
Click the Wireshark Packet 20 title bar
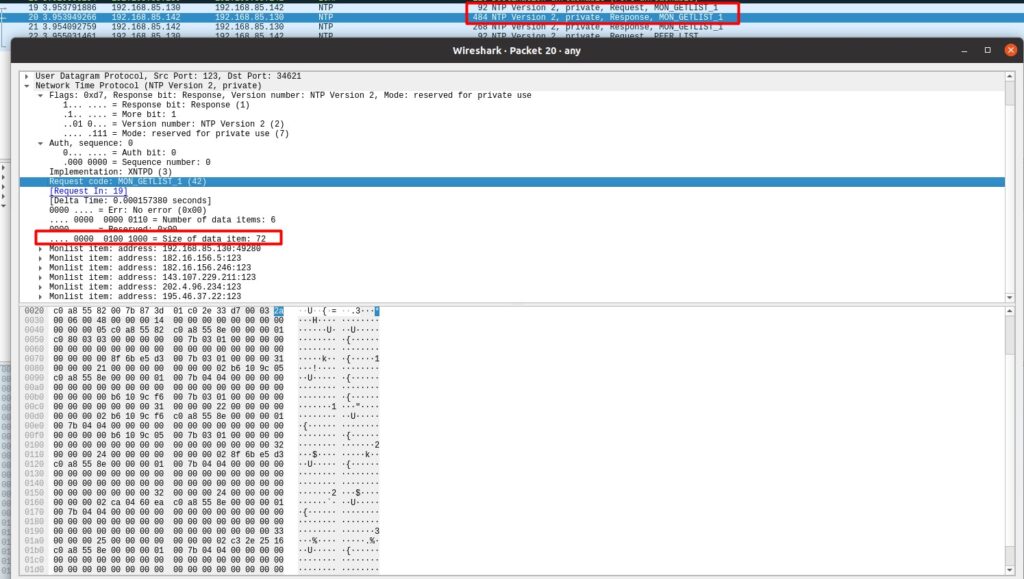(x=517, y=50)
